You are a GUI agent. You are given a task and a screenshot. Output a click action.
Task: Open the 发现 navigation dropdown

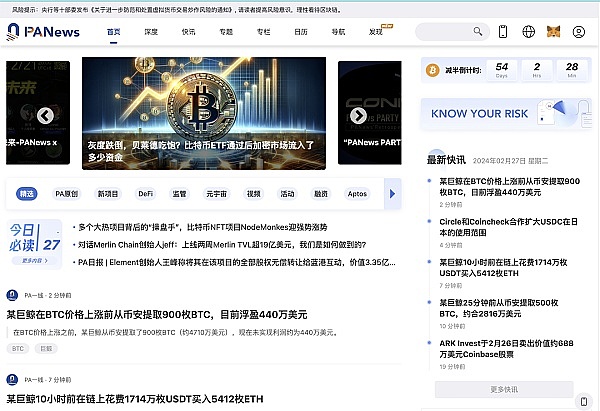click(377, 32)
